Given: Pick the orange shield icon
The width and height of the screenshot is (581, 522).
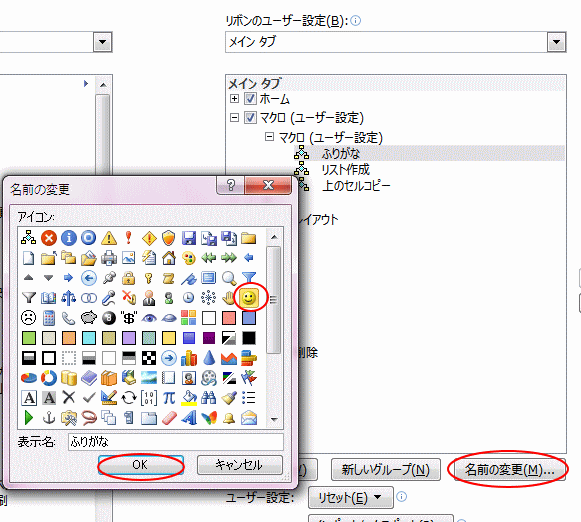Looking at the screenshot, I should coord(169,238).
